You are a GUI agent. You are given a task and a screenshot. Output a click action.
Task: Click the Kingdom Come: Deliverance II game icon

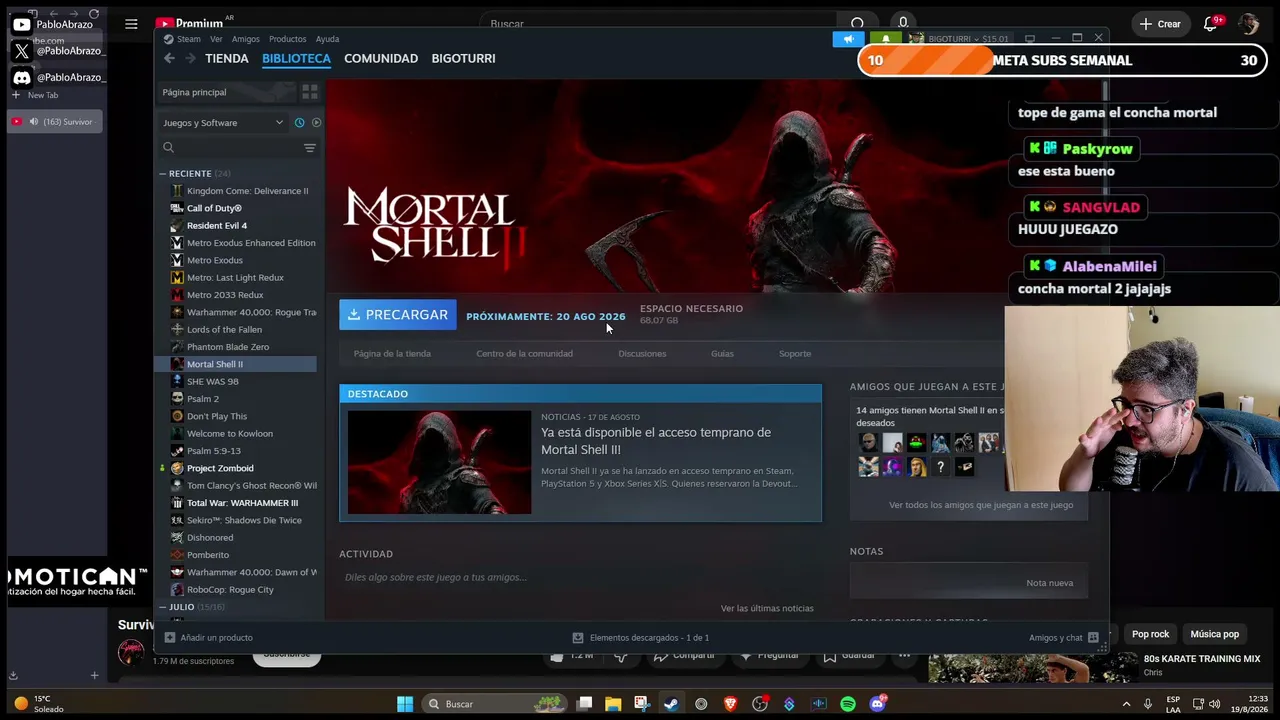click(177, 191)
